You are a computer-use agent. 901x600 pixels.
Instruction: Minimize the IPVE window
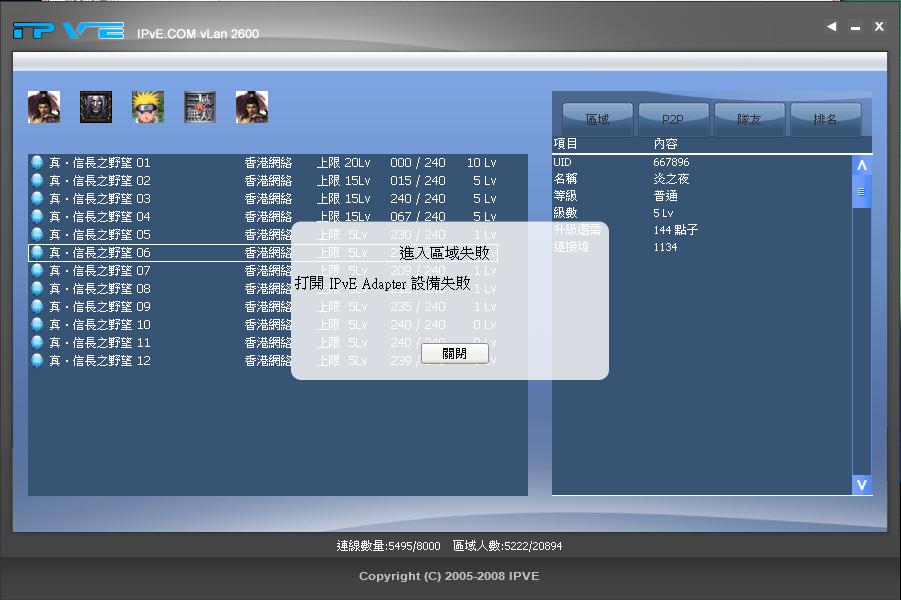(856, 27)
